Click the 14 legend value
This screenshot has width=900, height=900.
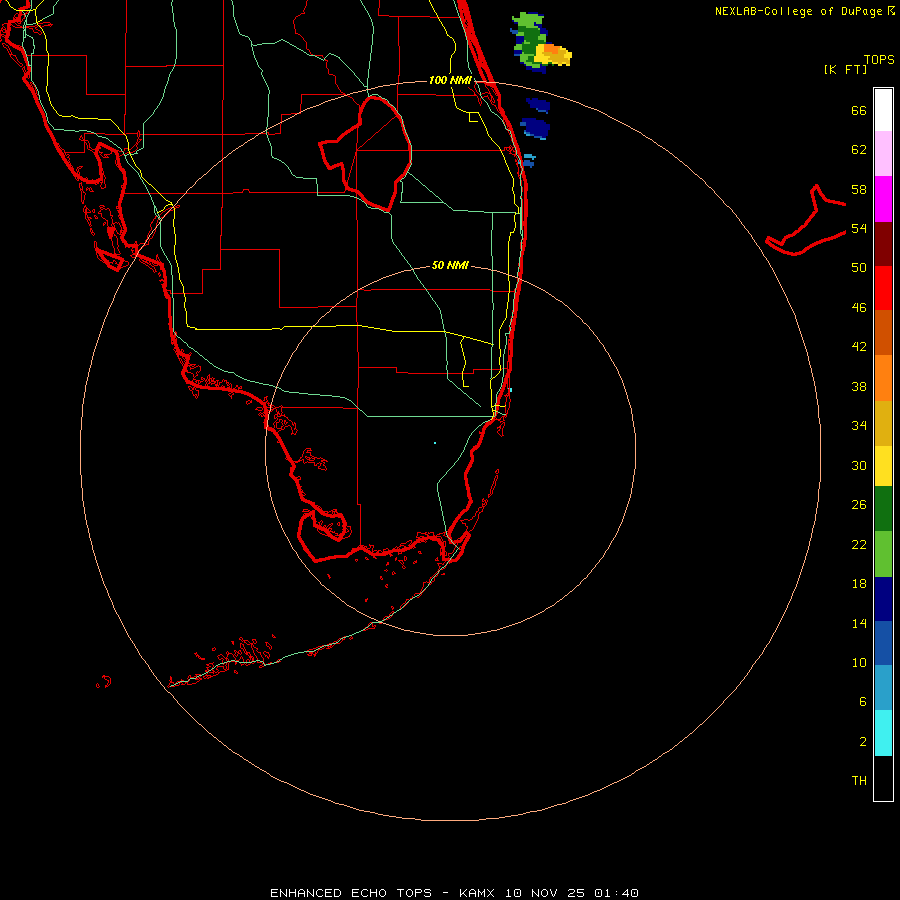click(859, 623)
